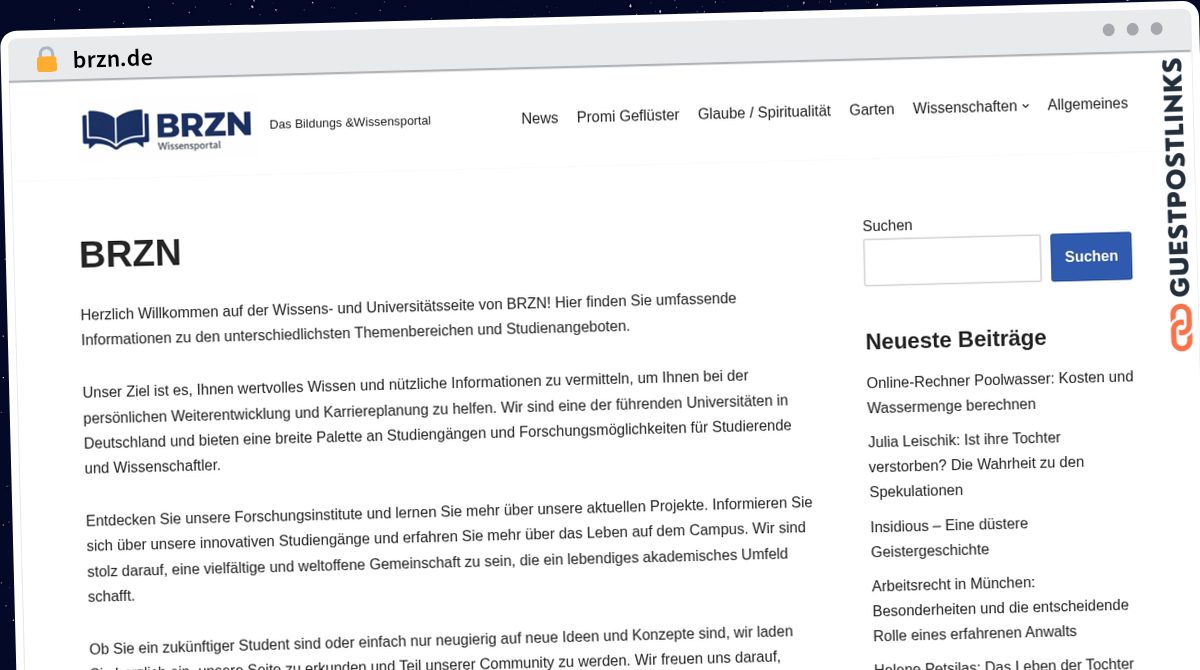Click the Suchen label above the search field
The height and width of the screenshot is (670, 1200).
click(x=887, y=226)
